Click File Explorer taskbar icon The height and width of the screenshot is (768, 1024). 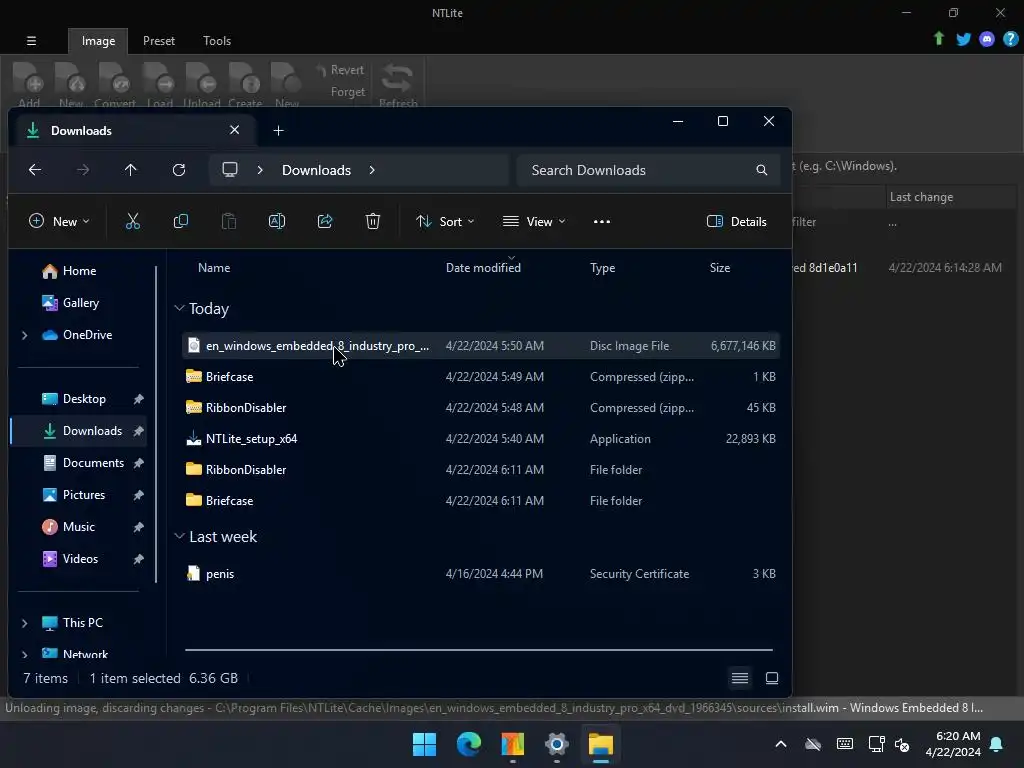(601, 744)
